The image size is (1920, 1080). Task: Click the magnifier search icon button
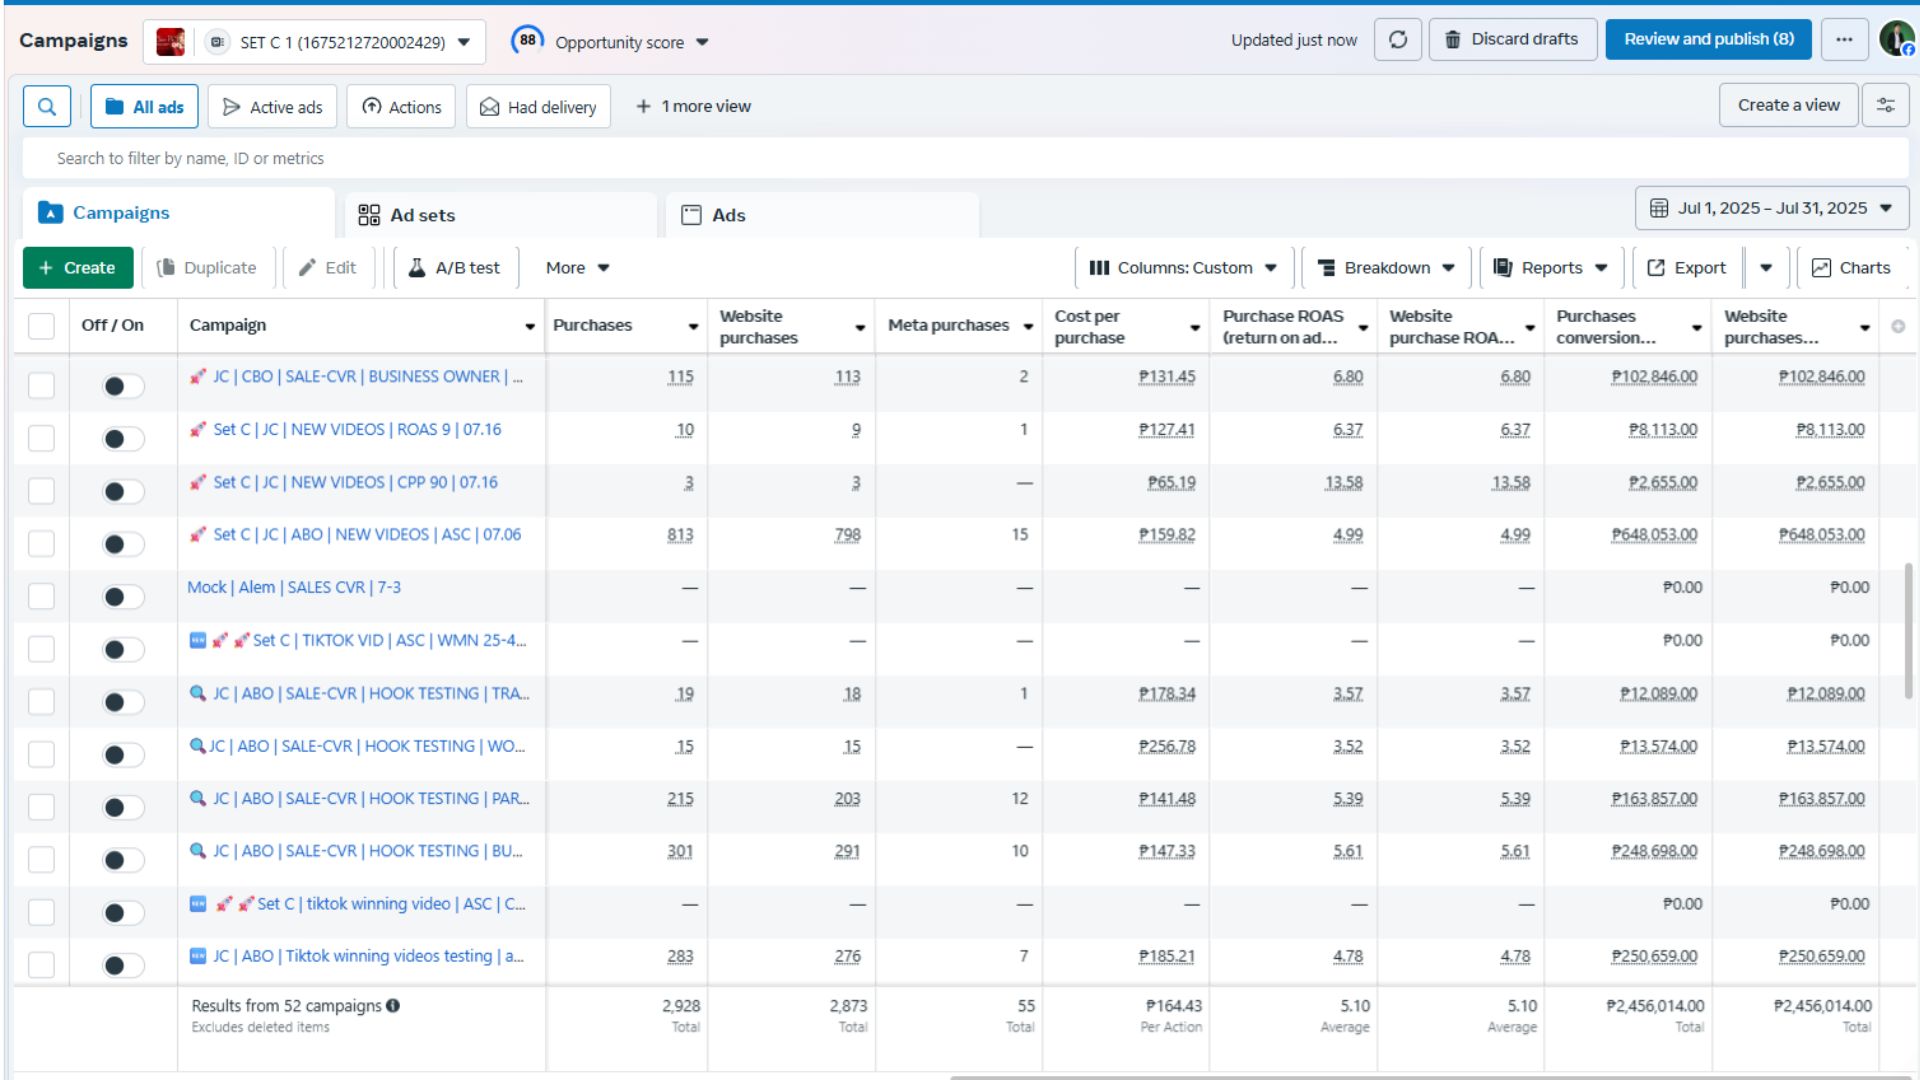pyautogui.click(x=47, y=106)
